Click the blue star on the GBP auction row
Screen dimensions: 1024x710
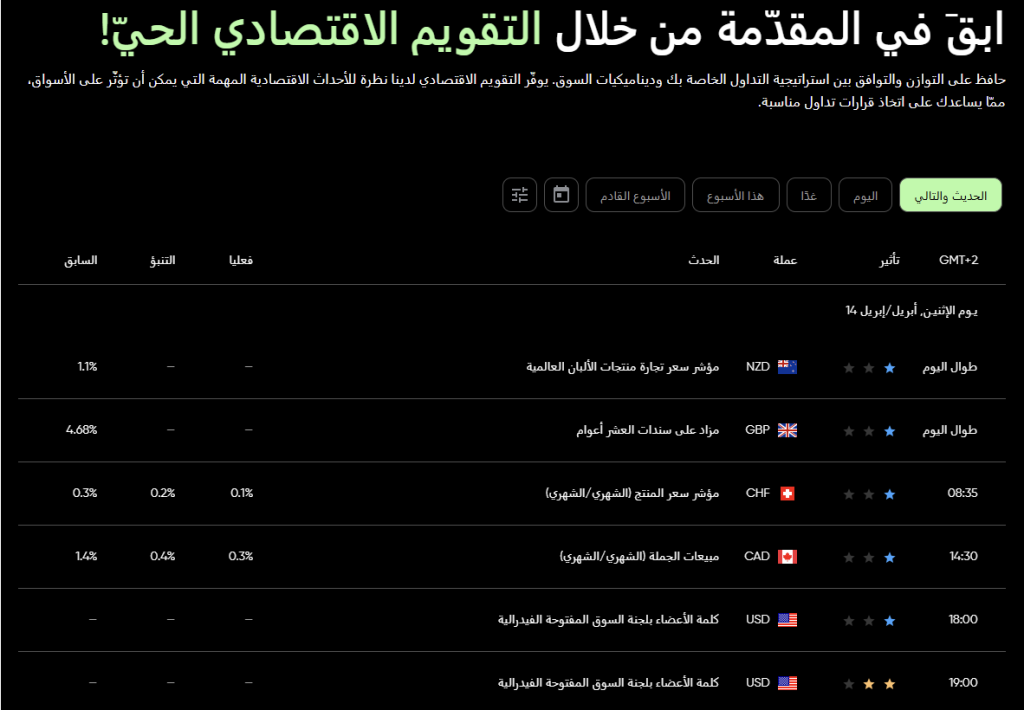pos(889,430)
